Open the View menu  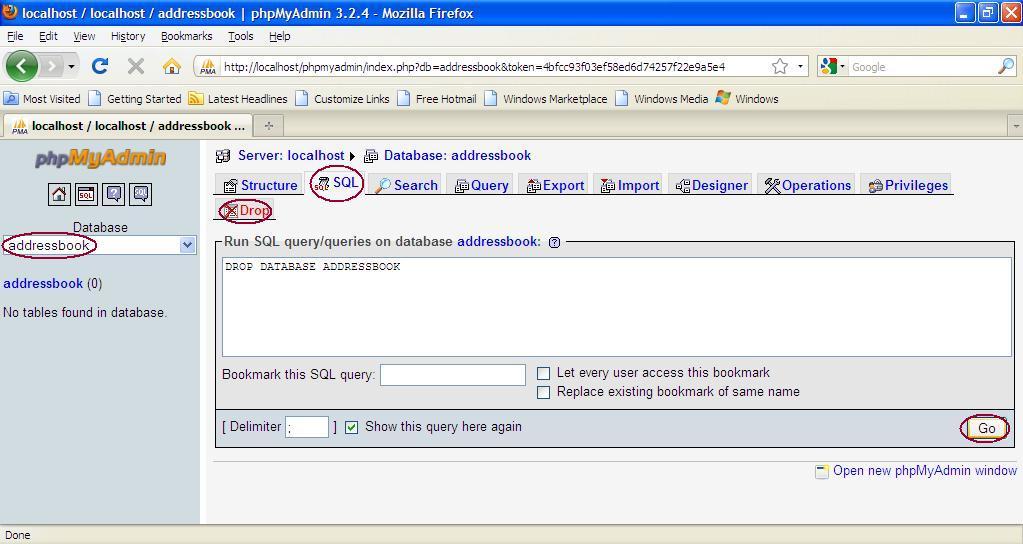pyautogui.click(x=84, y=37)
